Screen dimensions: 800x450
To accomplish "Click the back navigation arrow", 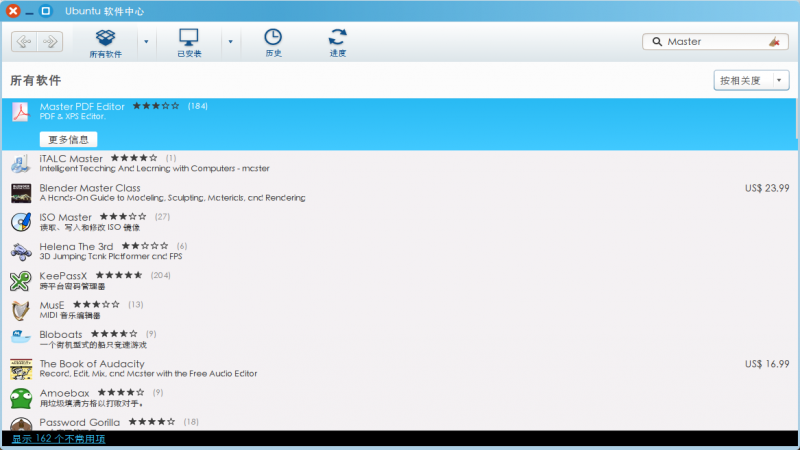I will pyautogui.click(x=24, y=41).
